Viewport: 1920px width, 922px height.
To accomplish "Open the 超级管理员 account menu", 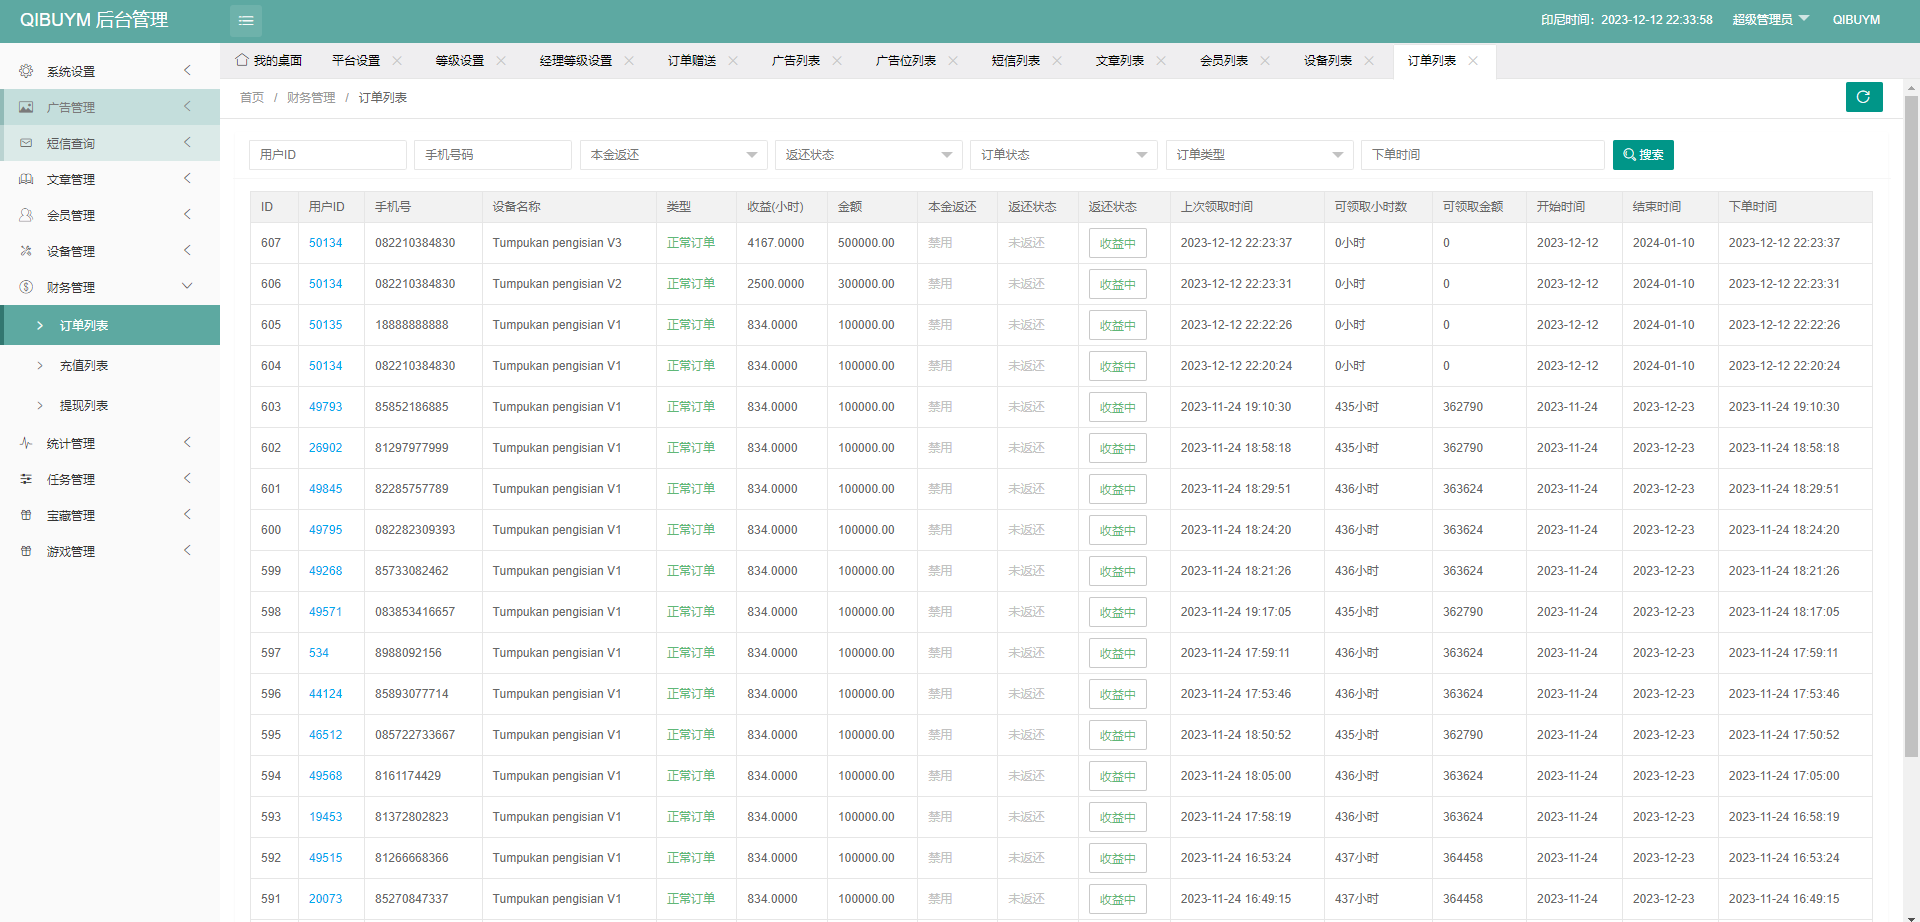I will [x=1770, y=20].
